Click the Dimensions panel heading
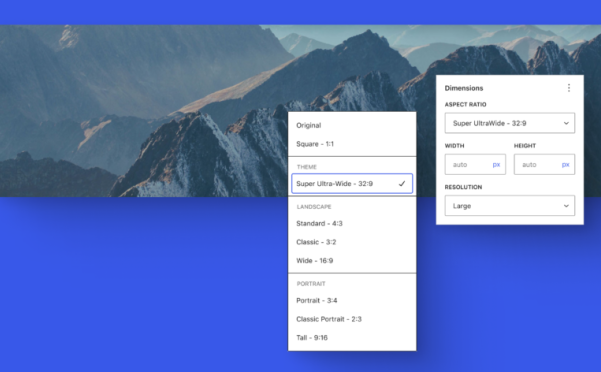The image size is (601, 372). tap(464, 88)
